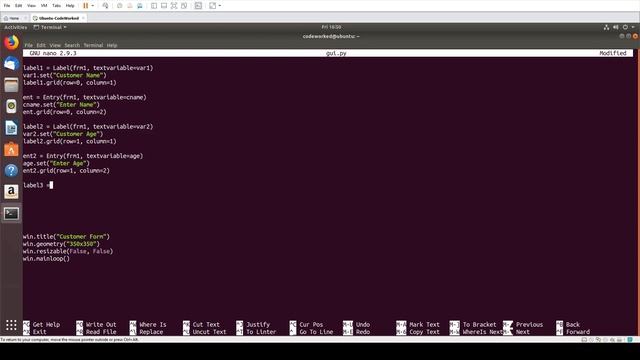This screenshot has height=360, width=640.
Task: Click the power tray icon
Action: [x=625, y=27]
